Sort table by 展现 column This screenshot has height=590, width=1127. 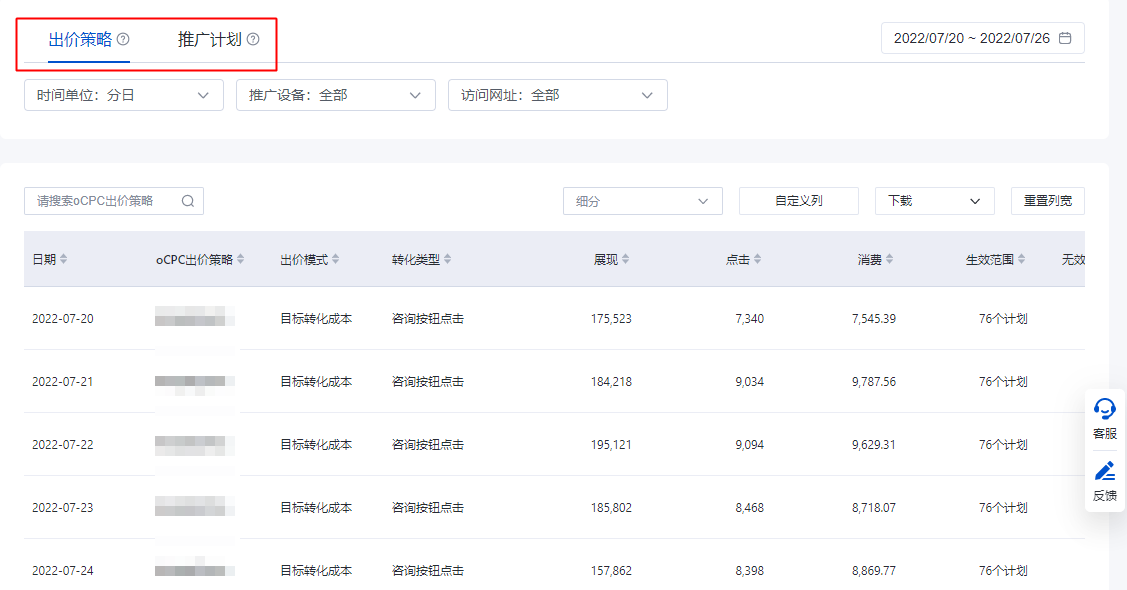(626, 260)
